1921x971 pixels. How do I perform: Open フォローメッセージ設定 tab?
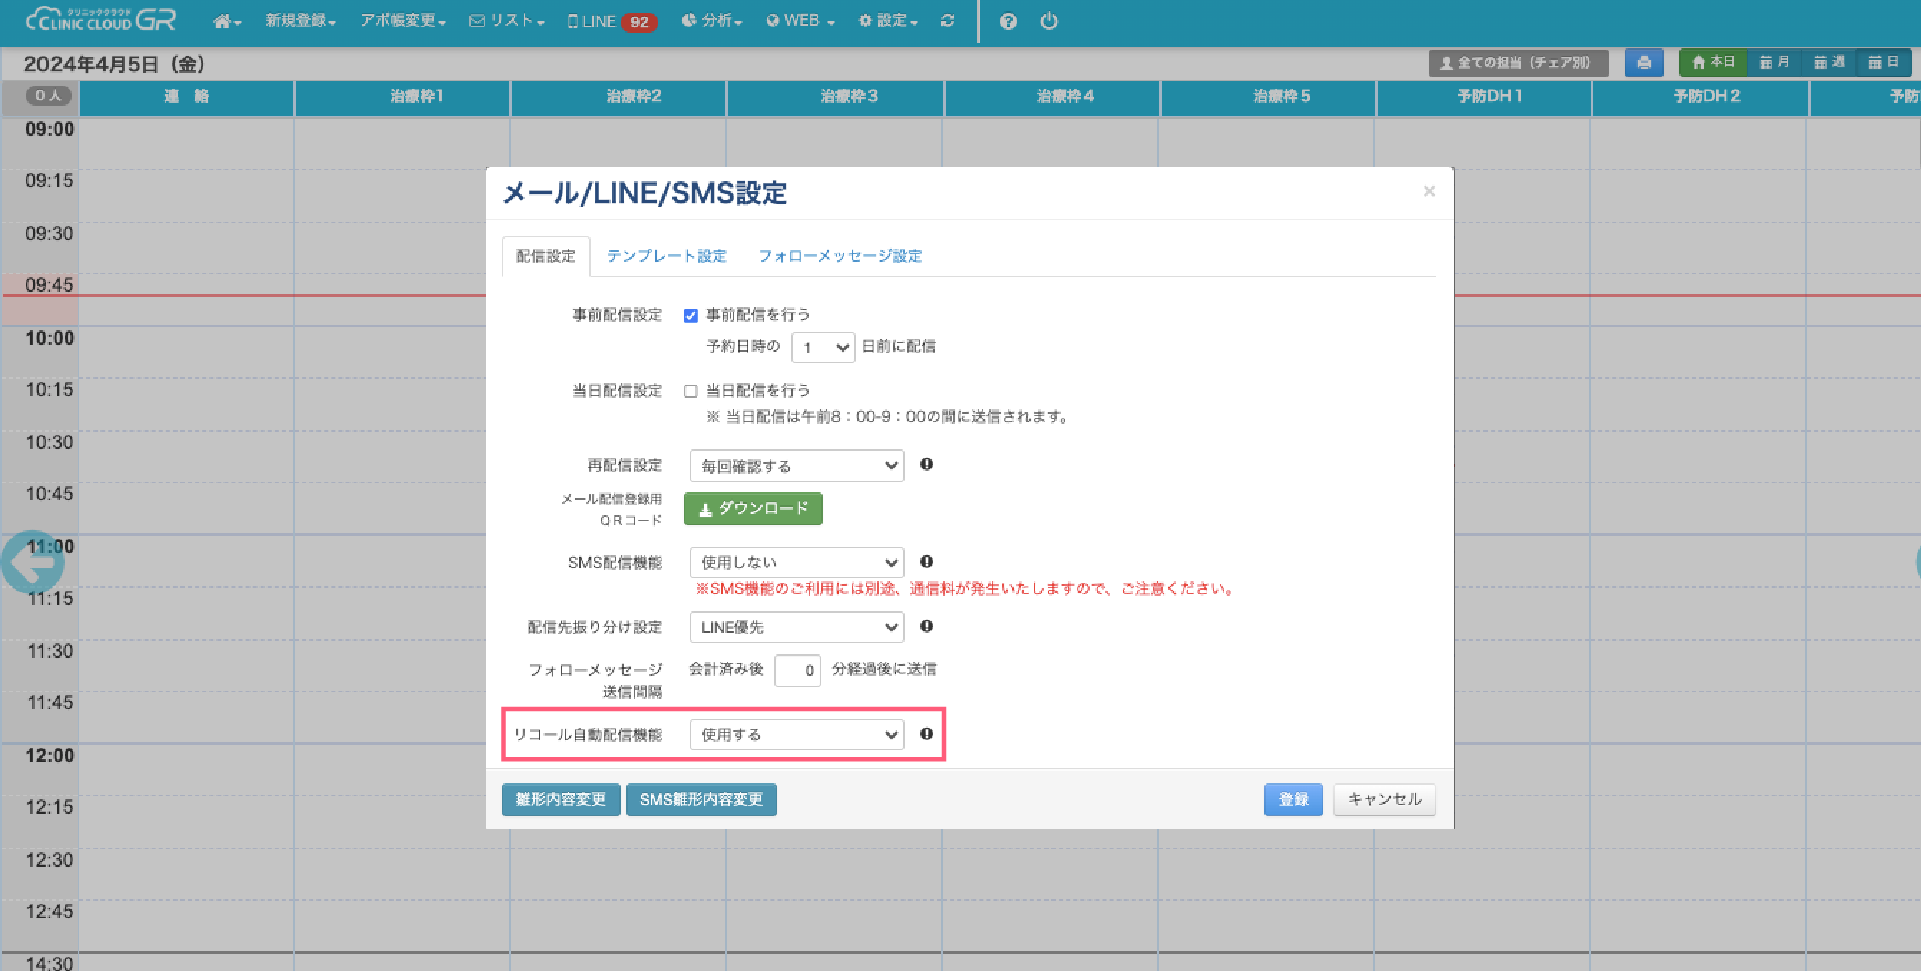tap(840, 256)
